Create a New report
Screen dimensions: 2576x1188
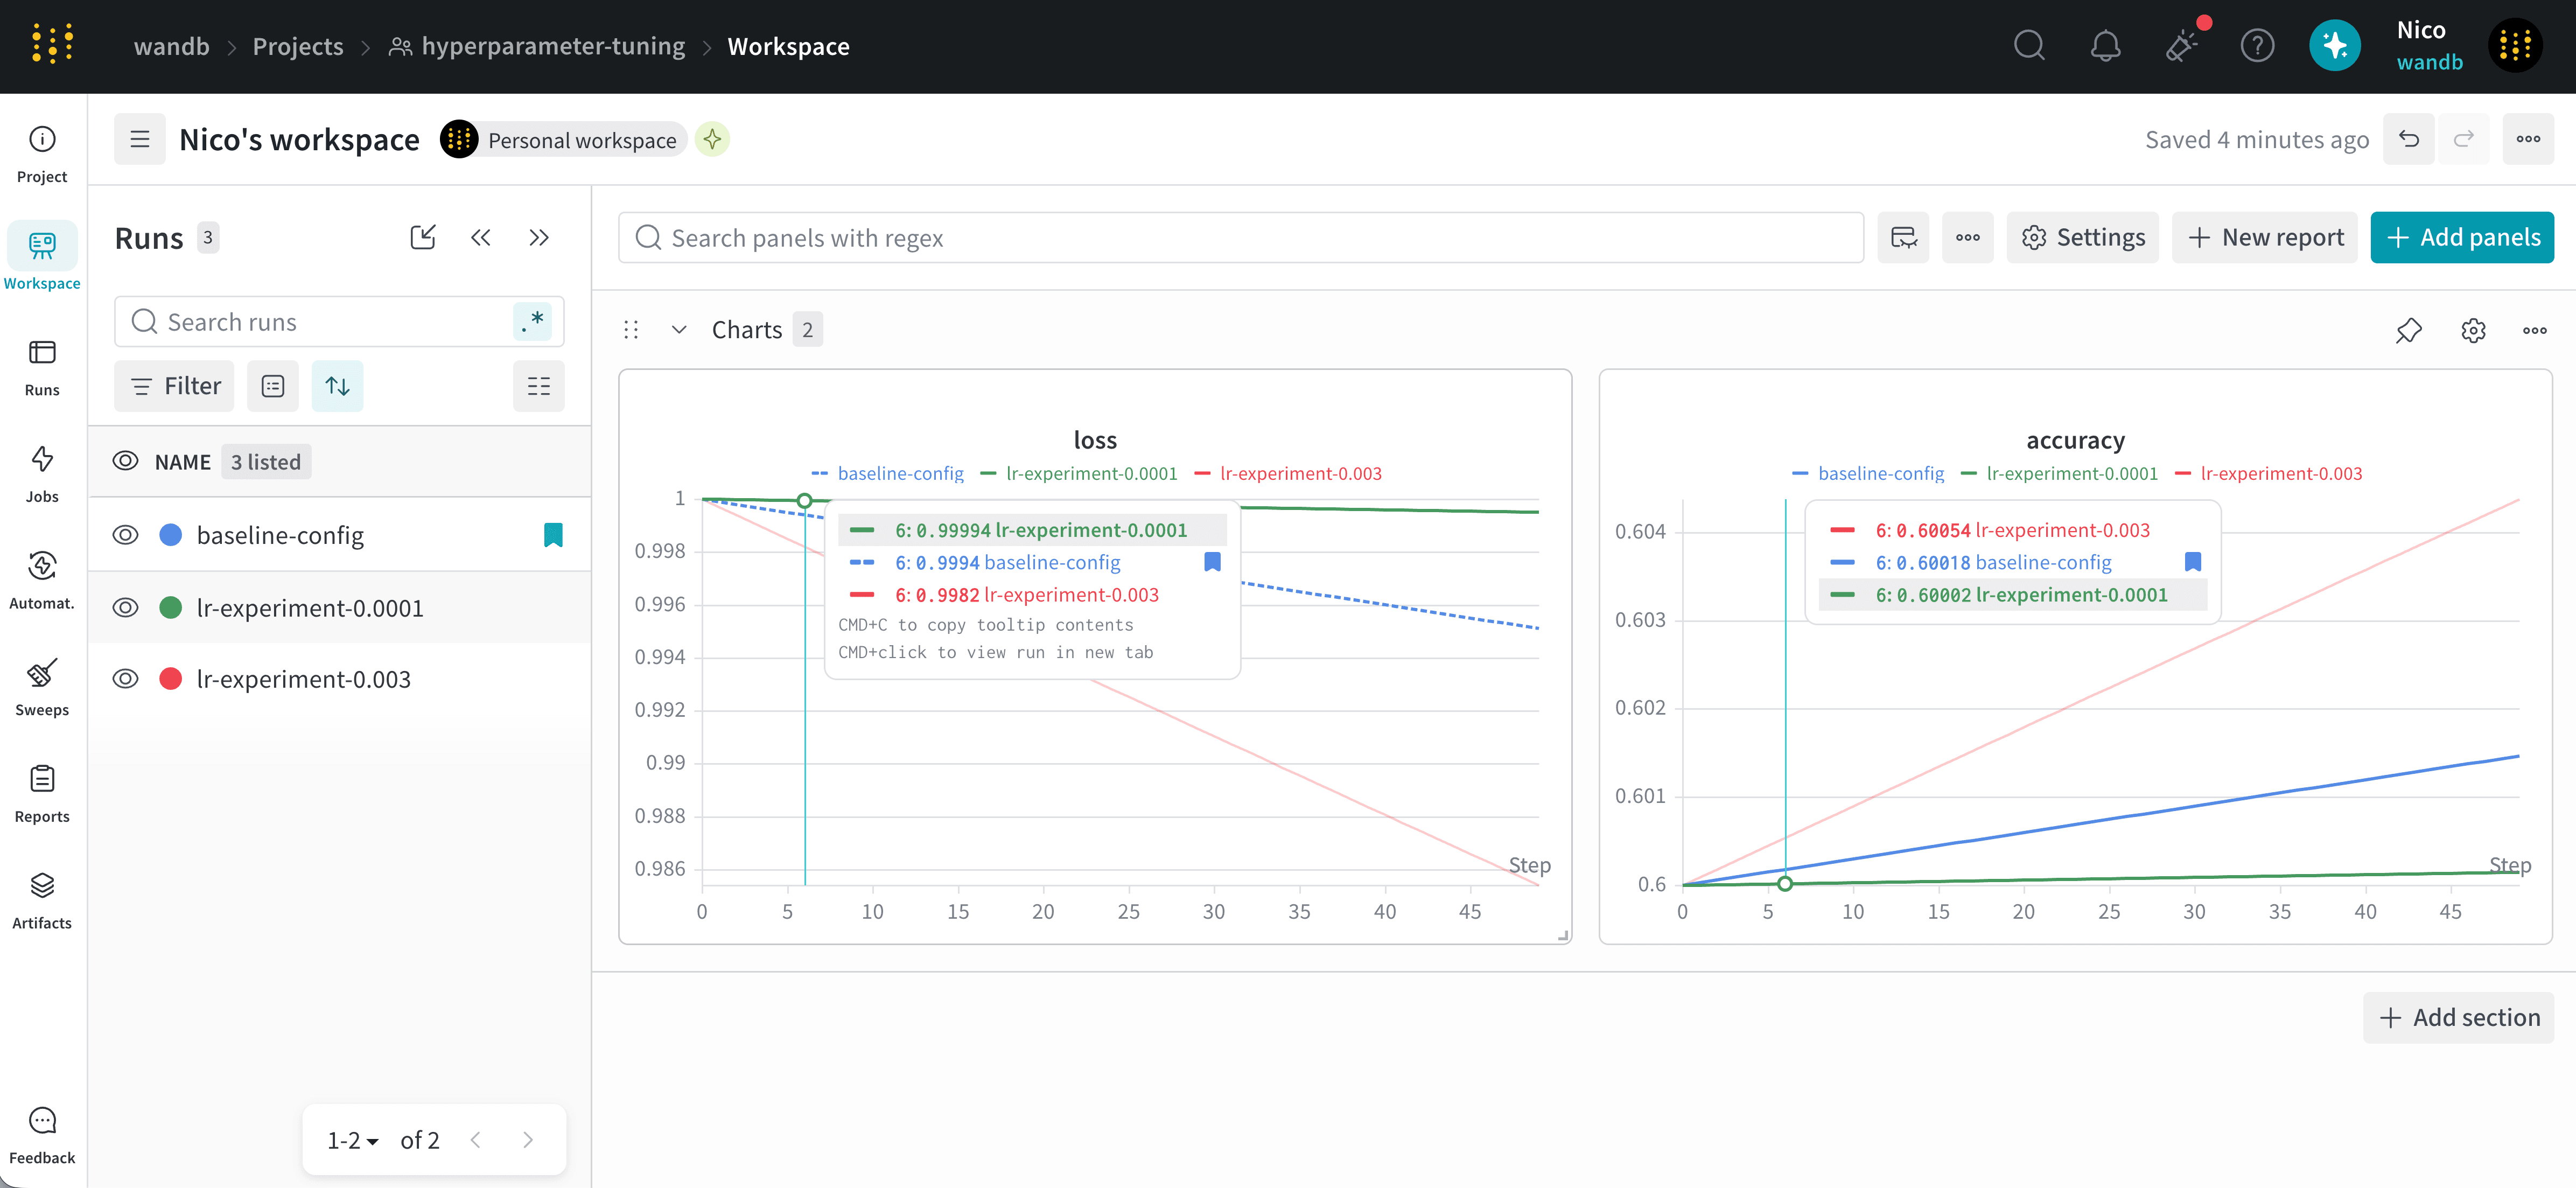(2265, 237)
